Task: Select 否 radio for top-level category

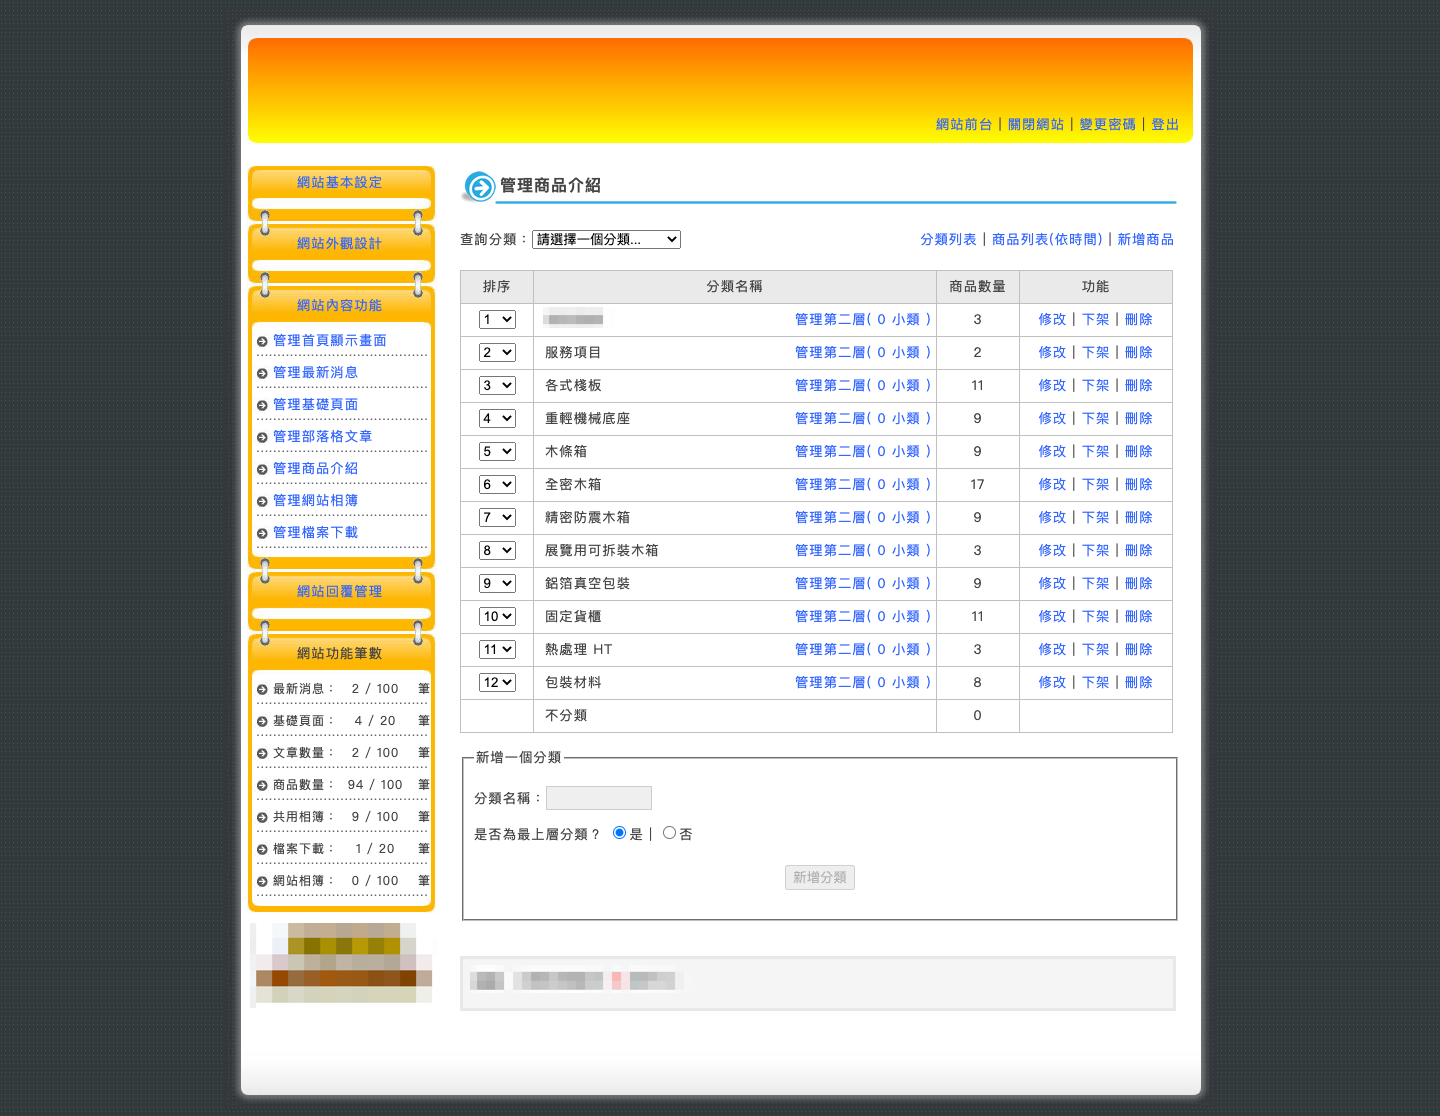Action: pos(669,833)
